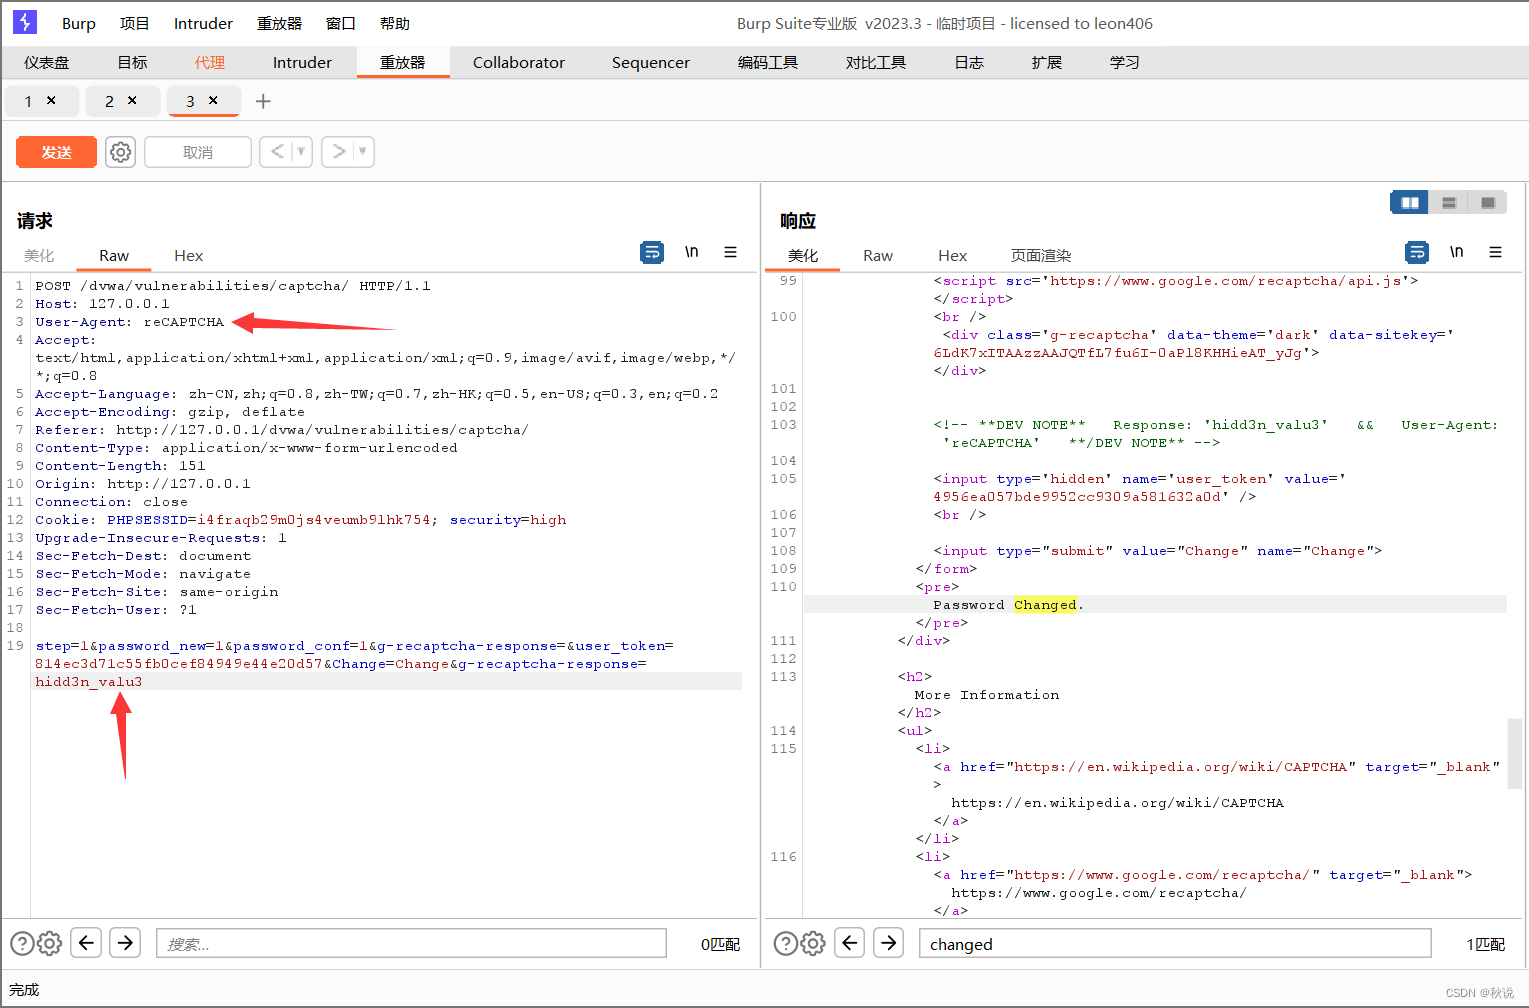Select Repeater tab 2
Image resolution: width=1529 pixels, height=1008 pixels.
[109, 101]
